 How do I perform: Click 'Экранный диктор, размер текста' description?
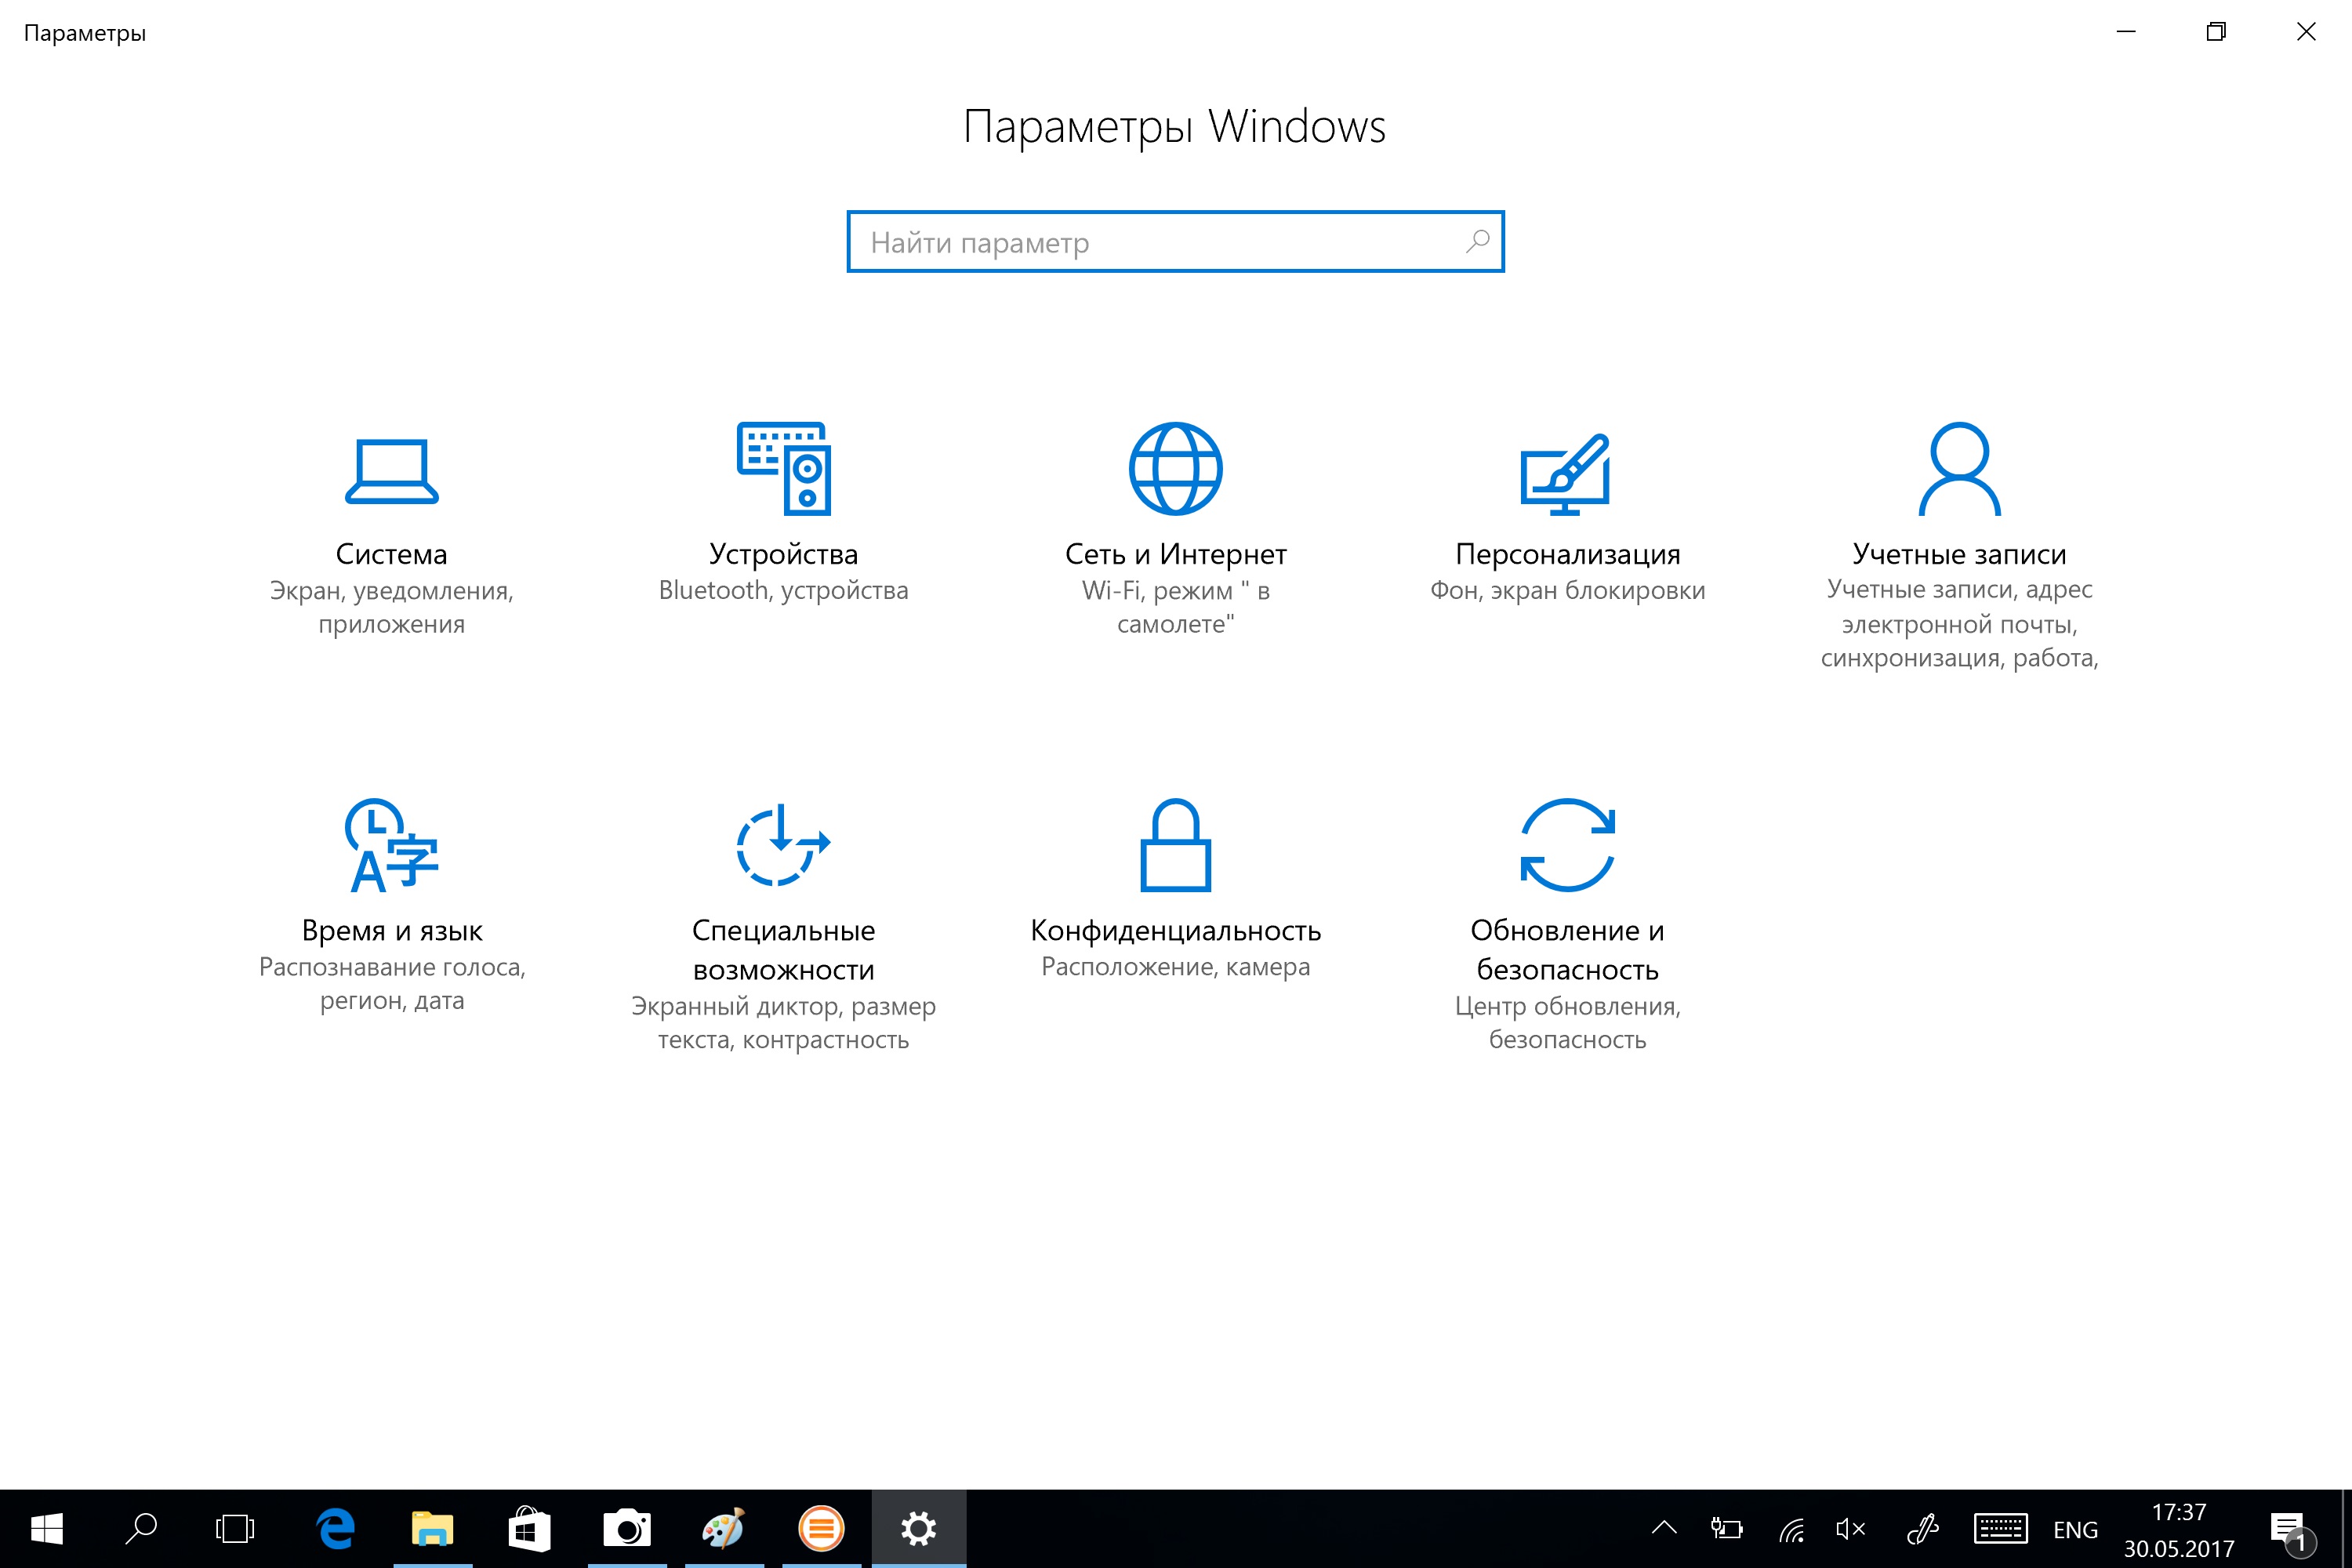[783, 1023]
